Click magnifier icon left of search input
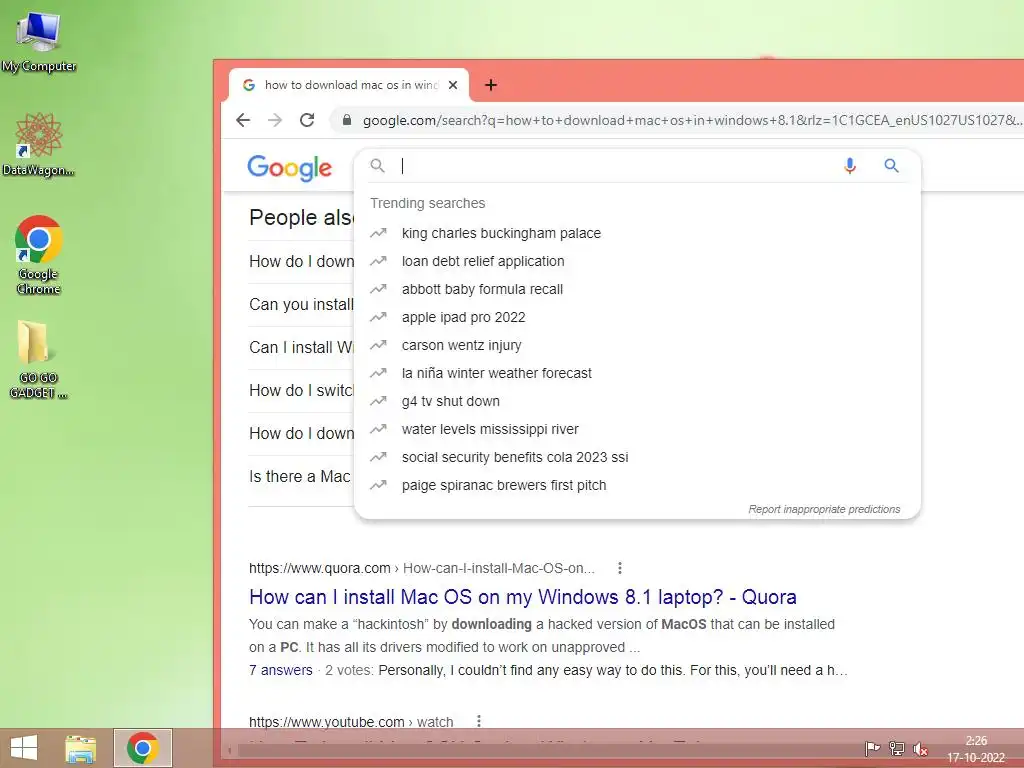This screenshot has width=1024, height=768. [377, 166]
